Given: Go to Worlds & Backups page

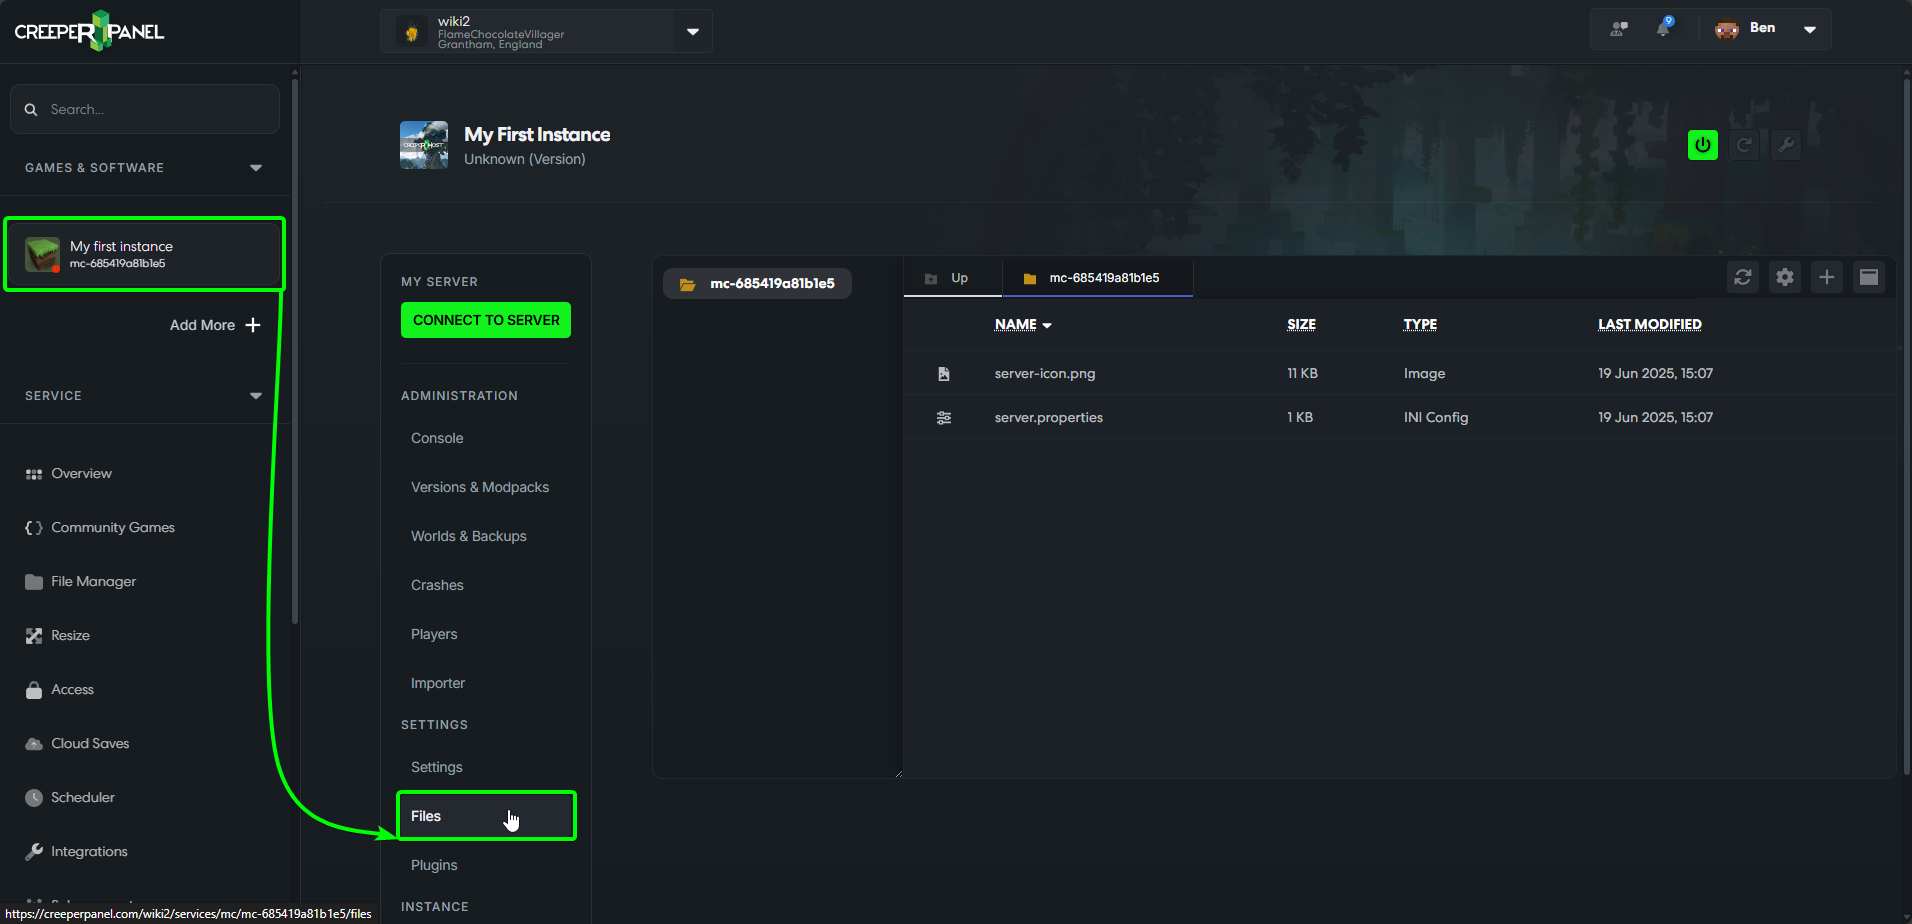Looking at the screenshot, I should (468, 536).
